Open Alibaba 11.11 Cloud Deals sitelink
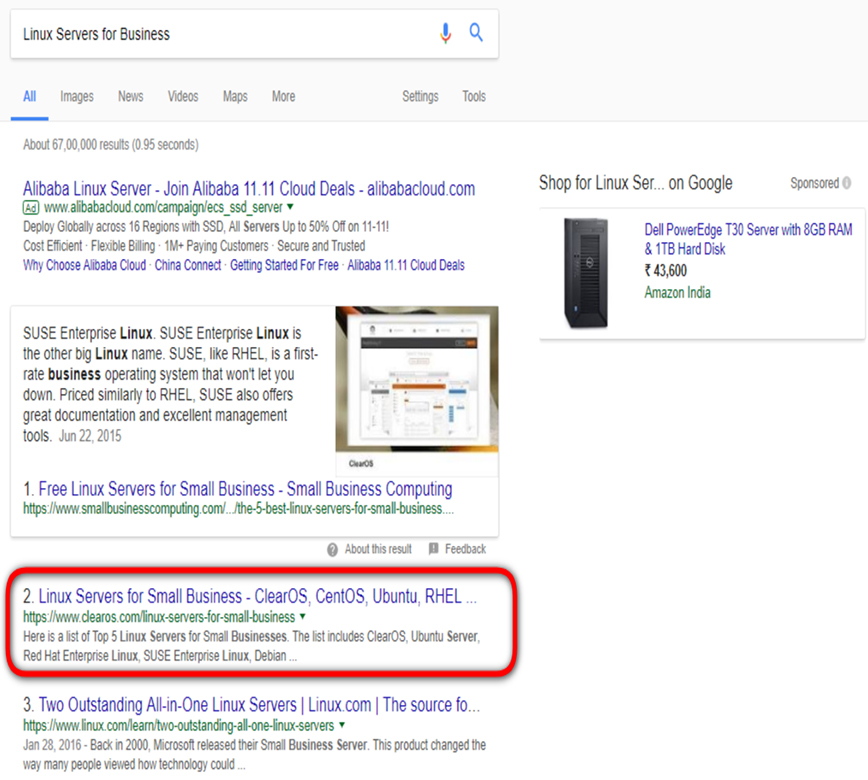Viewport: 868px width, 780px height. coord(406,265)
